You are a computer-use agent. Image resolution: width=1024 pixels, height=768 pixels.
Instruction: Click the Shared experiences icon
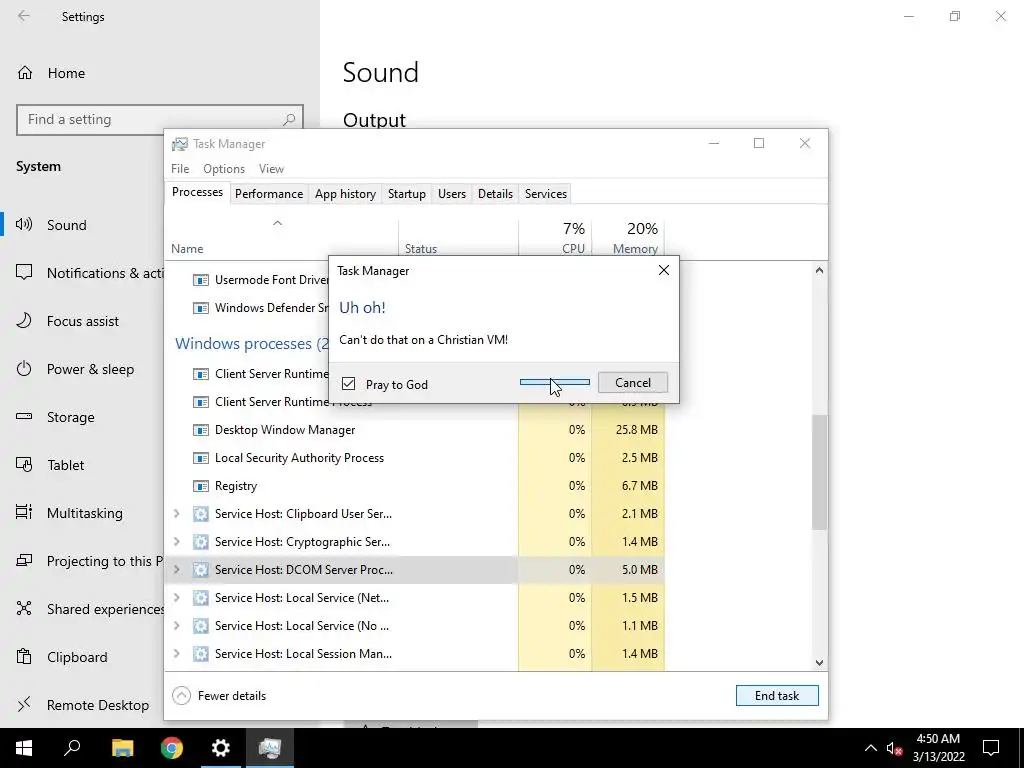coord(24,609)
